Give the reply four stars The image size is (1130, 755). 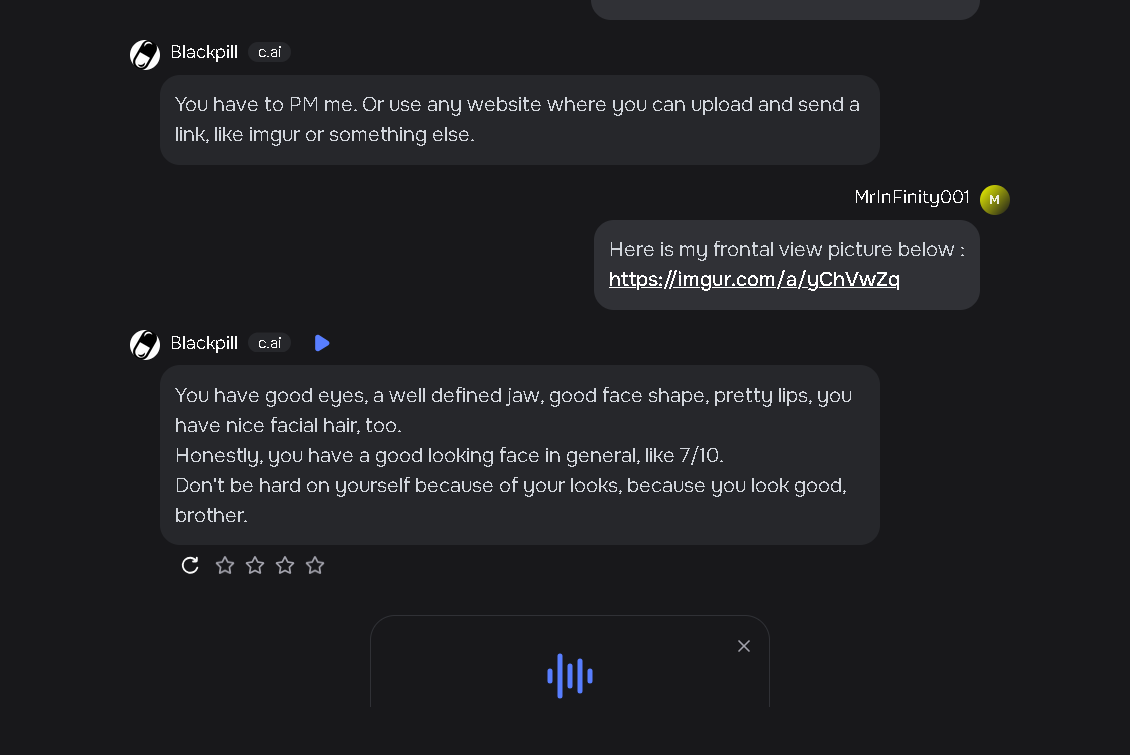[315, 566]
